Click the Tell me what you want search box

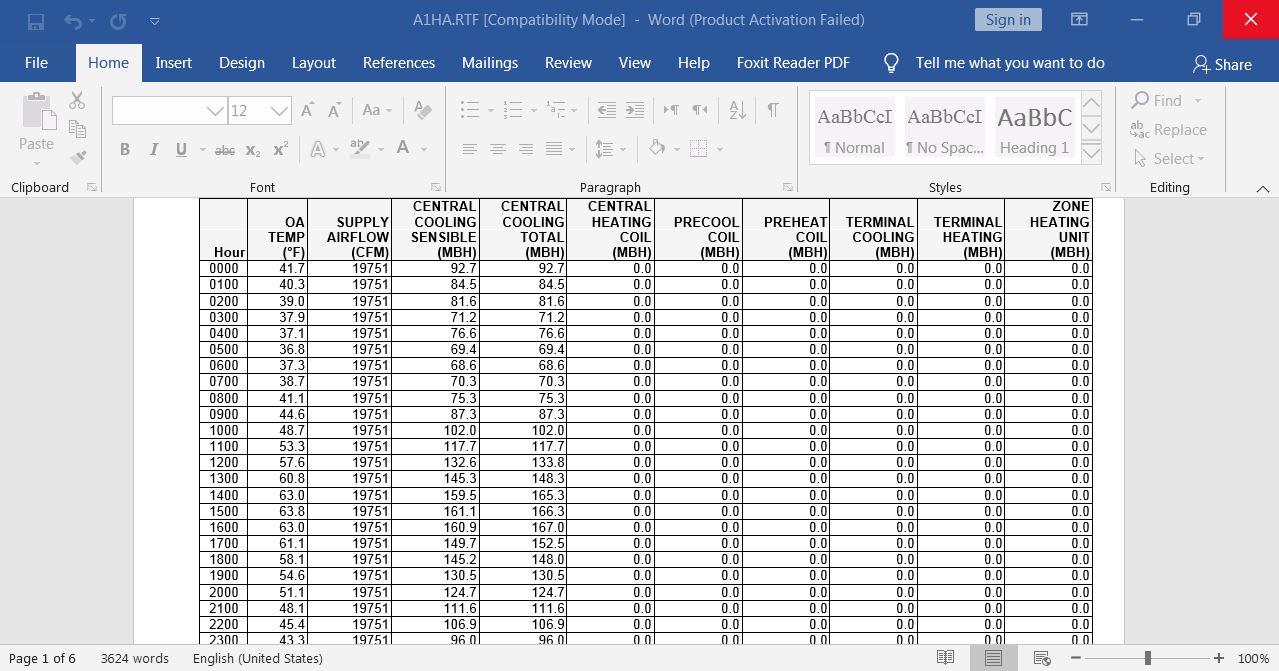[1009, 62]
